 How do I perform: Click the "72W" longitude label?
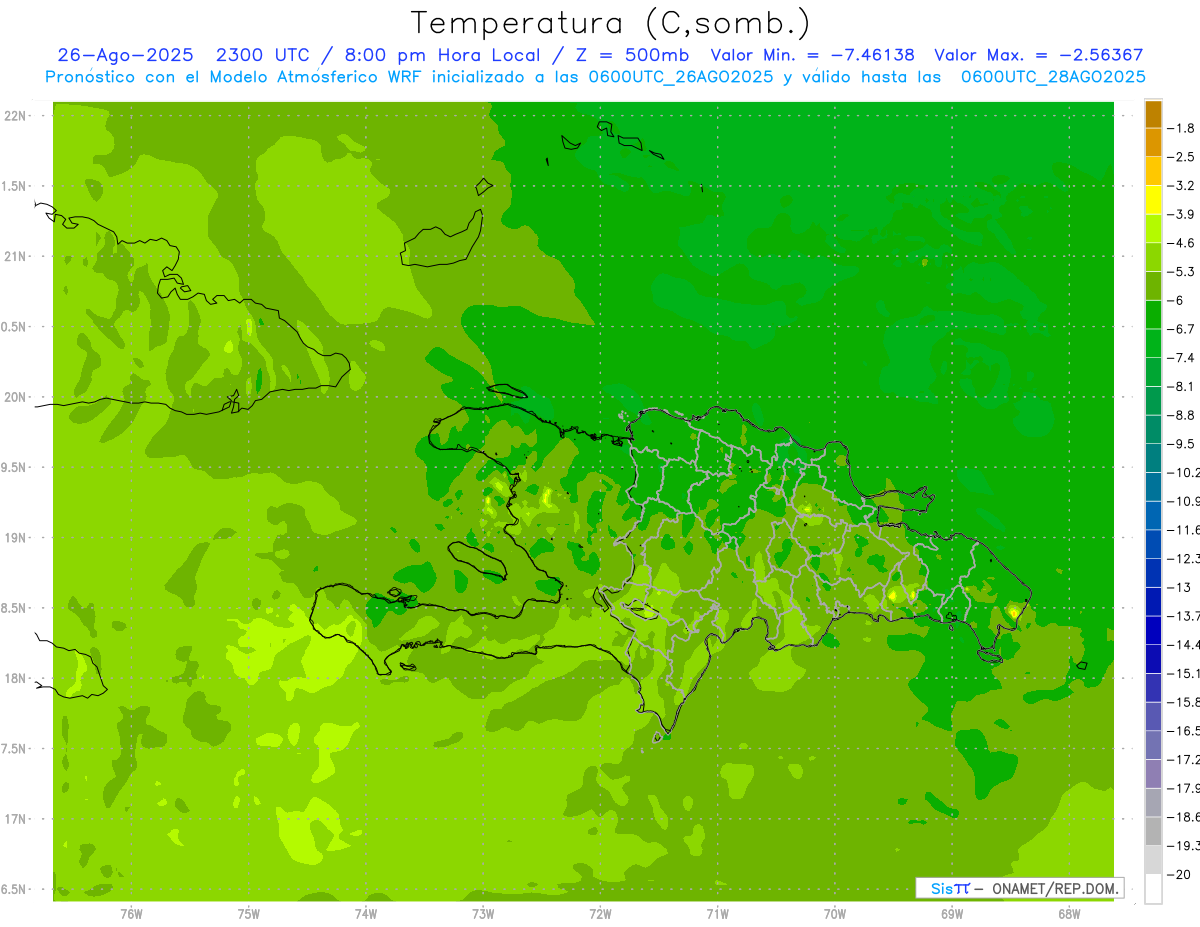(x=600, y=914)
